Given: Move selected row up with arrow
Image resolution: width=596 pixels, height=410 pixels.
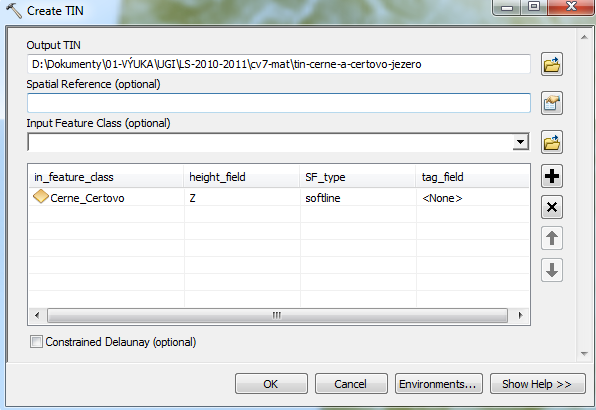Looking at the screenshot, I should coord(552,238).
